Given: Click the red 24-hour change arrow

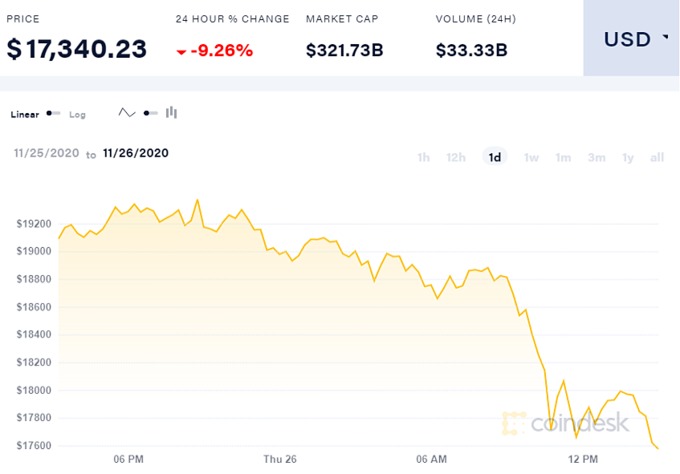Looking at the screenshot, I should click(181, 50).
